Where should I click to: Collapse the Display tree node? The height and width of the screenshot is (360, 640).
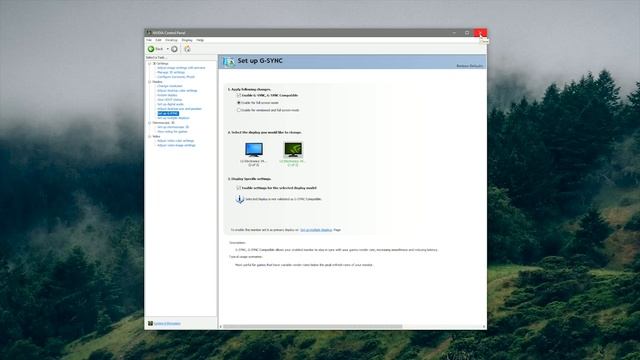(149, 82)
